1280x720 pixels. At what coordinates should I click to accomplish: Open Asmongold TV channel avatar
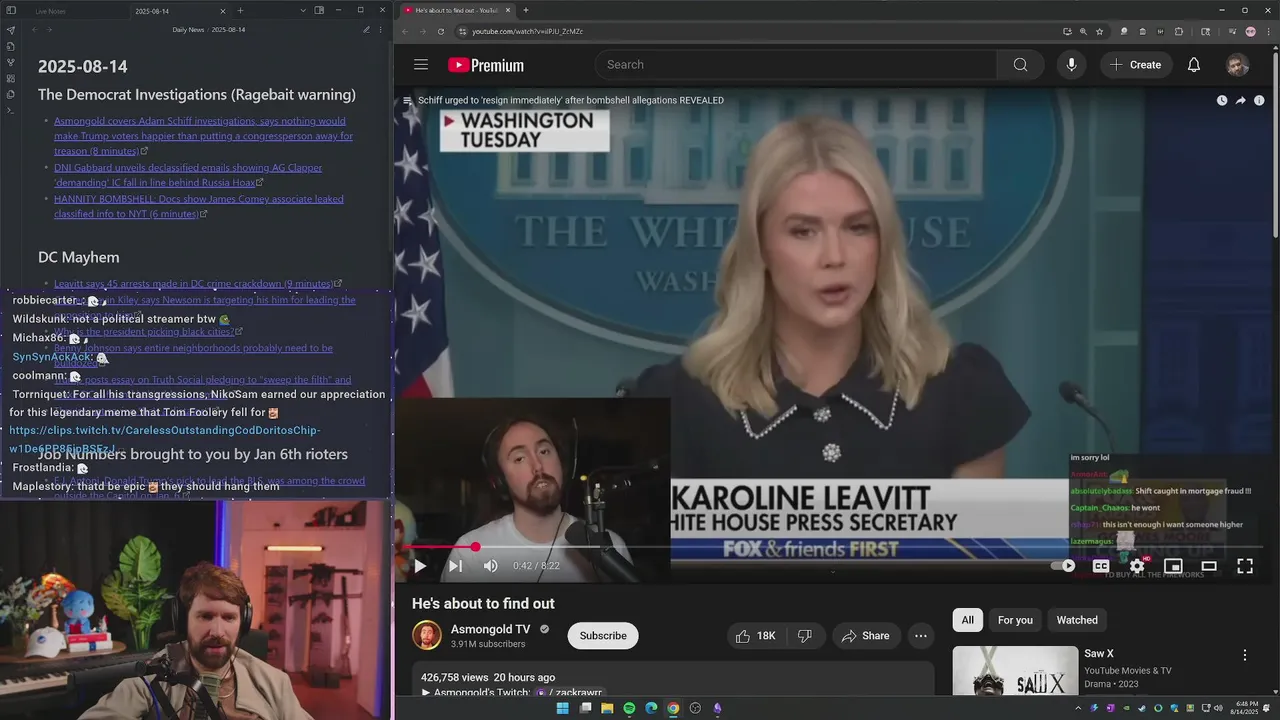pos(427,635)
